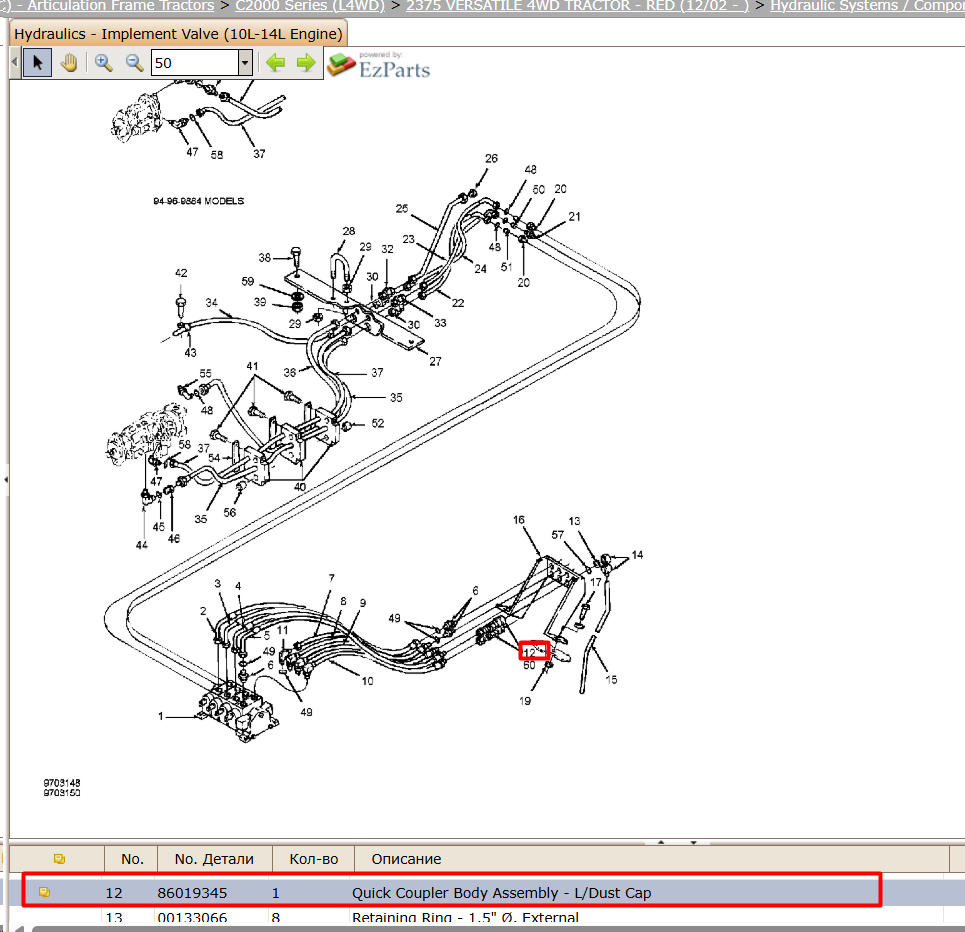
Task: Sort by the Кол-во column header
Action: 313,859
